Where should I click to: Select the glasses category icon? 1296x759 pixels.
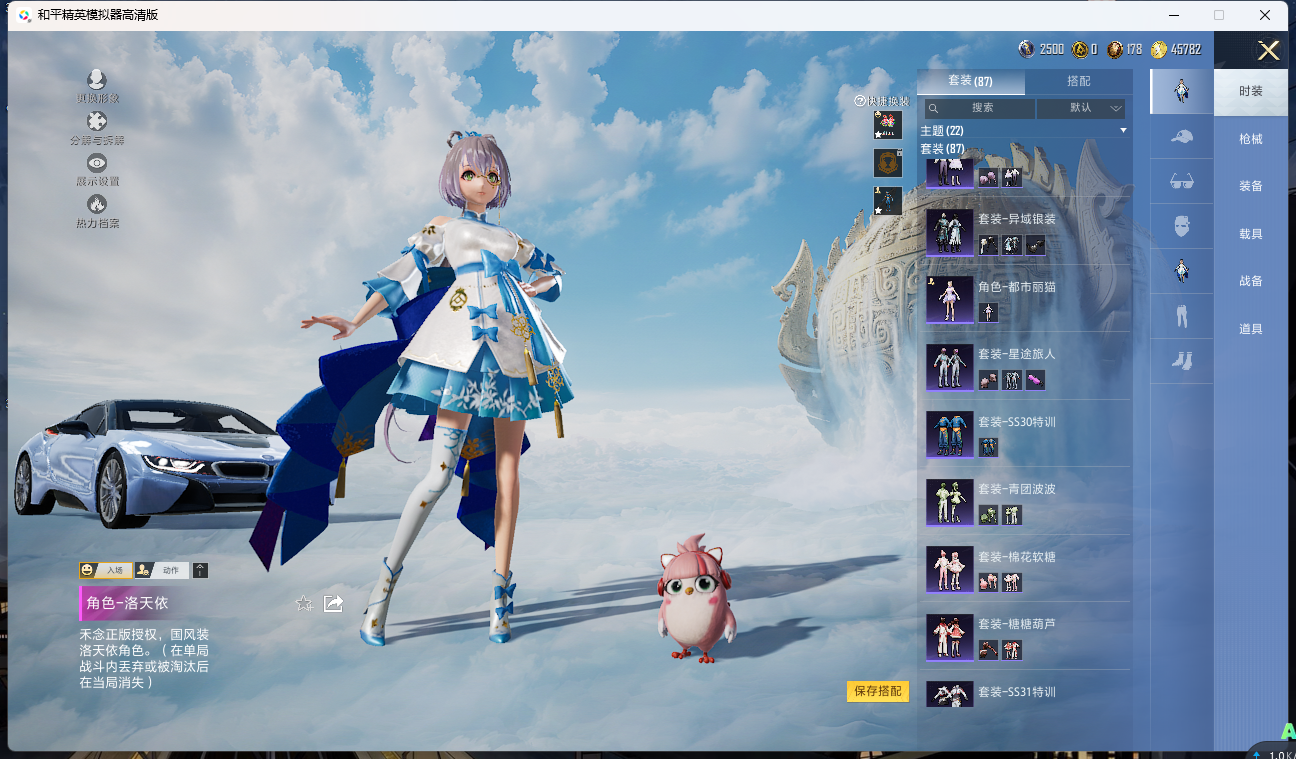1181,182
